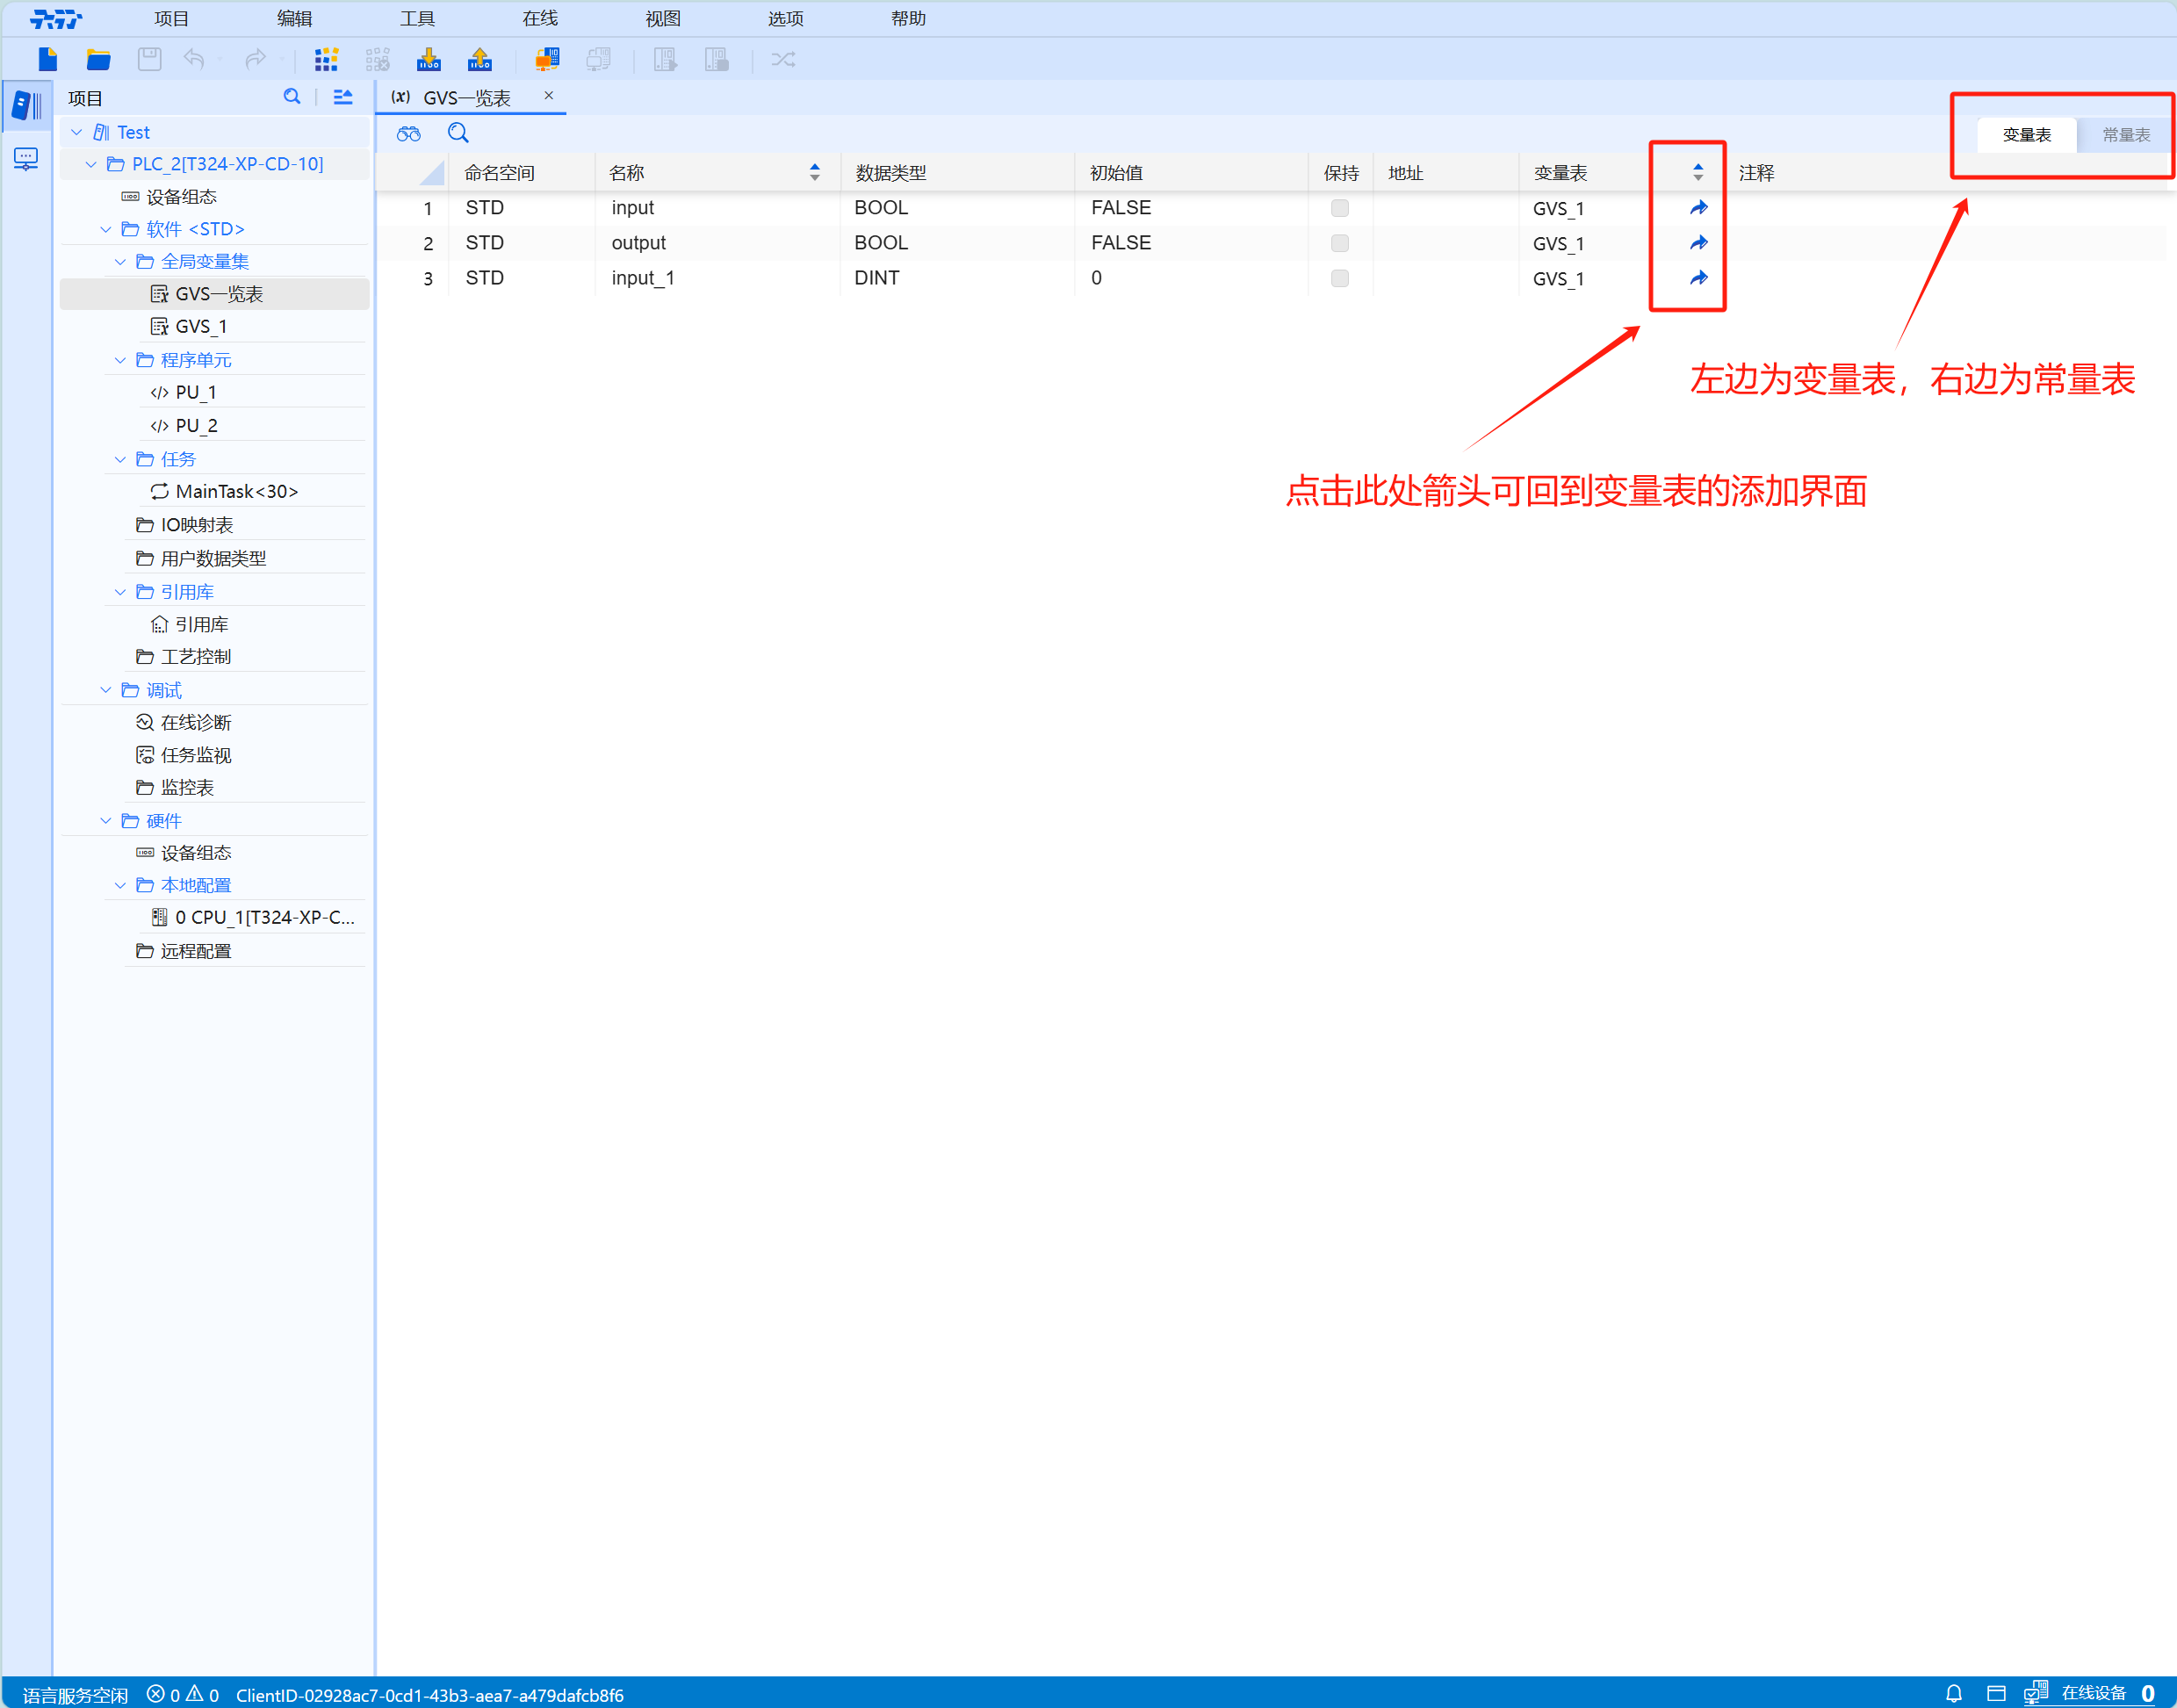Viewport: 2177px width, 1708px height.
Task: Collapse the 全局变量集 folder
Action: coord(121,262)
